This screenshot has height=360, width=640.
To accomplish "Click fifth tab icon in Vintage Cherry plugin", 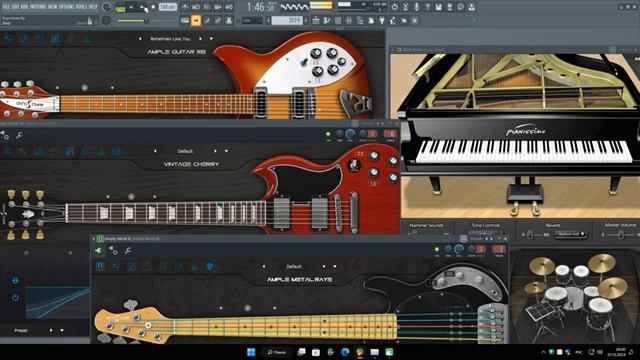I will click(70, 151).
